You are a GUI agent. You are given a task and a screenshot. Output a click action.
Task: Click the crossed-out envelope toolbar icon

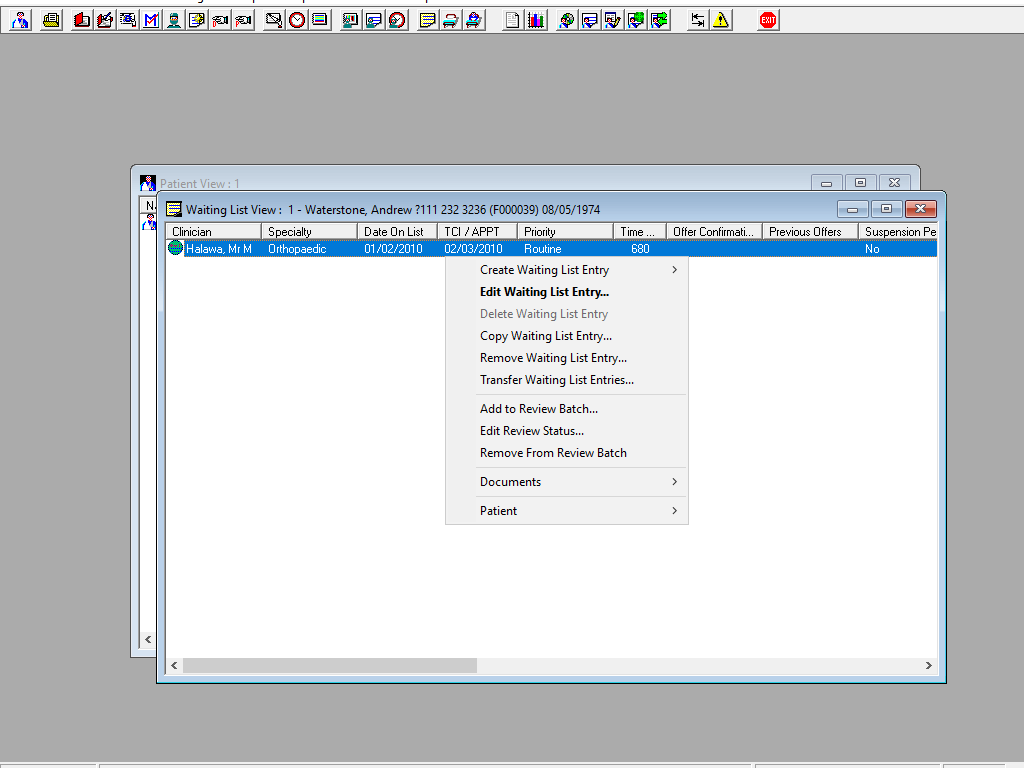pos(274,20)
